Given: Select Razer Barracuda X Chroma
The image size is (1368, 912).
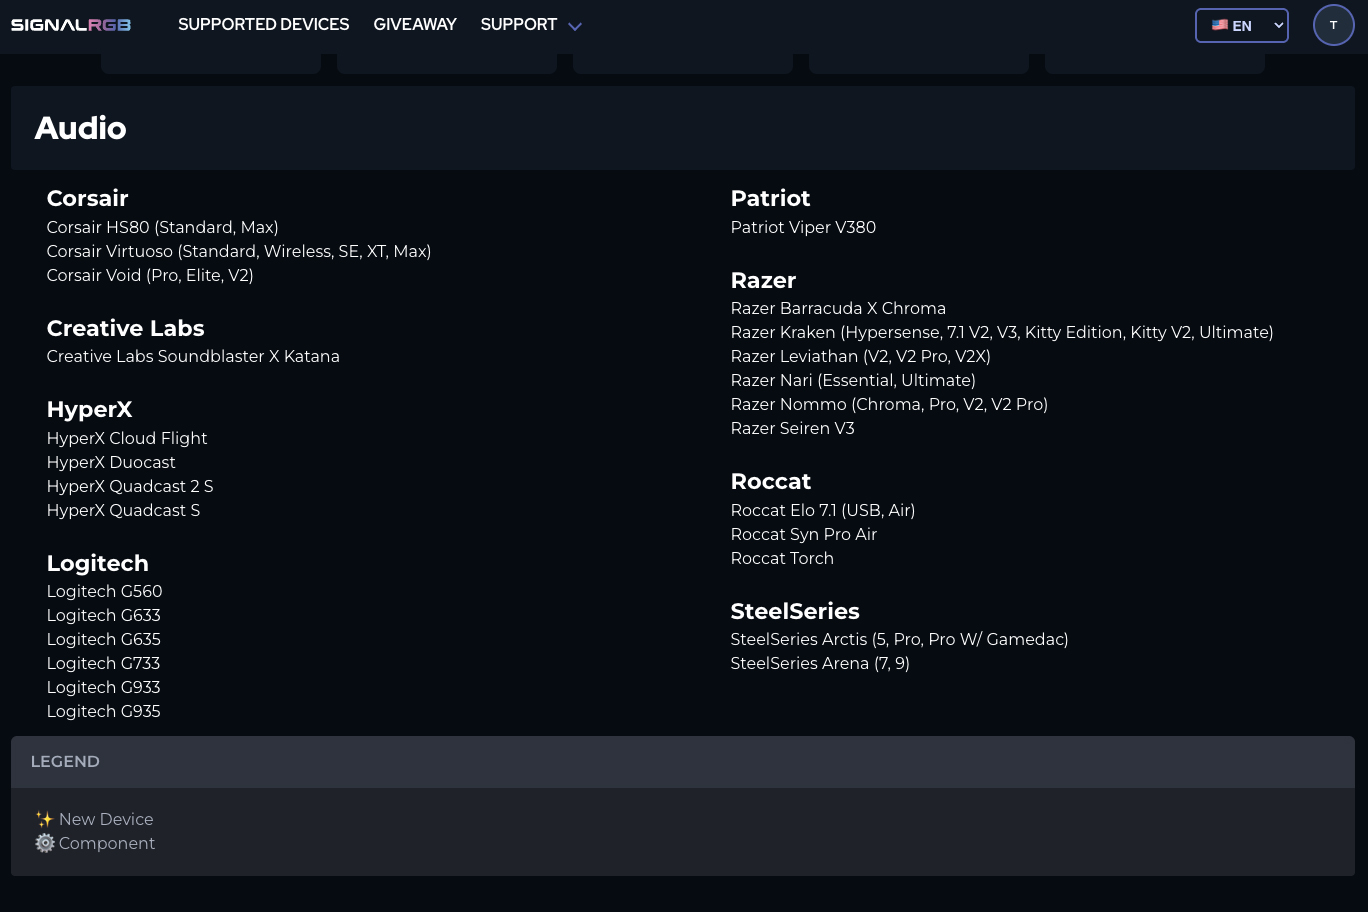Looking at the screenshot, I should [839, 308].
